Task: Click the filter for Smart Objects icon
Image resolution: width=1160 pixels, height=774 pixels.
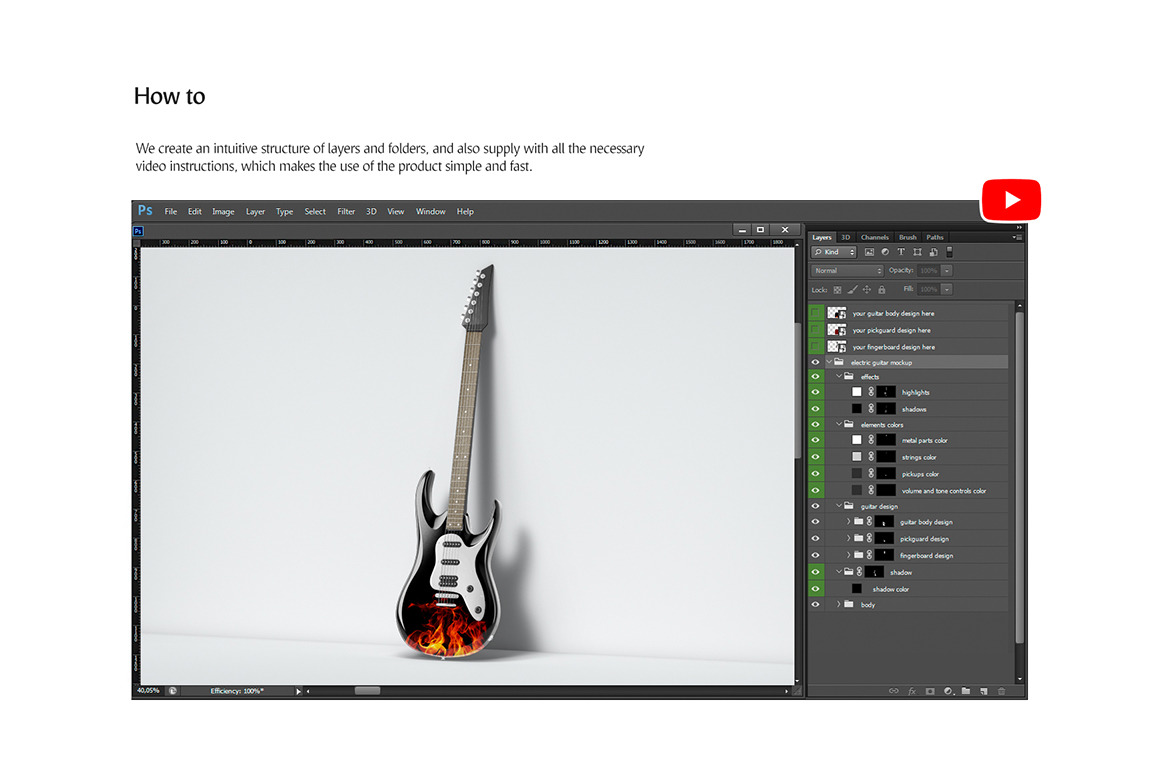Action: pyautogui.click(x=933, y=252)
